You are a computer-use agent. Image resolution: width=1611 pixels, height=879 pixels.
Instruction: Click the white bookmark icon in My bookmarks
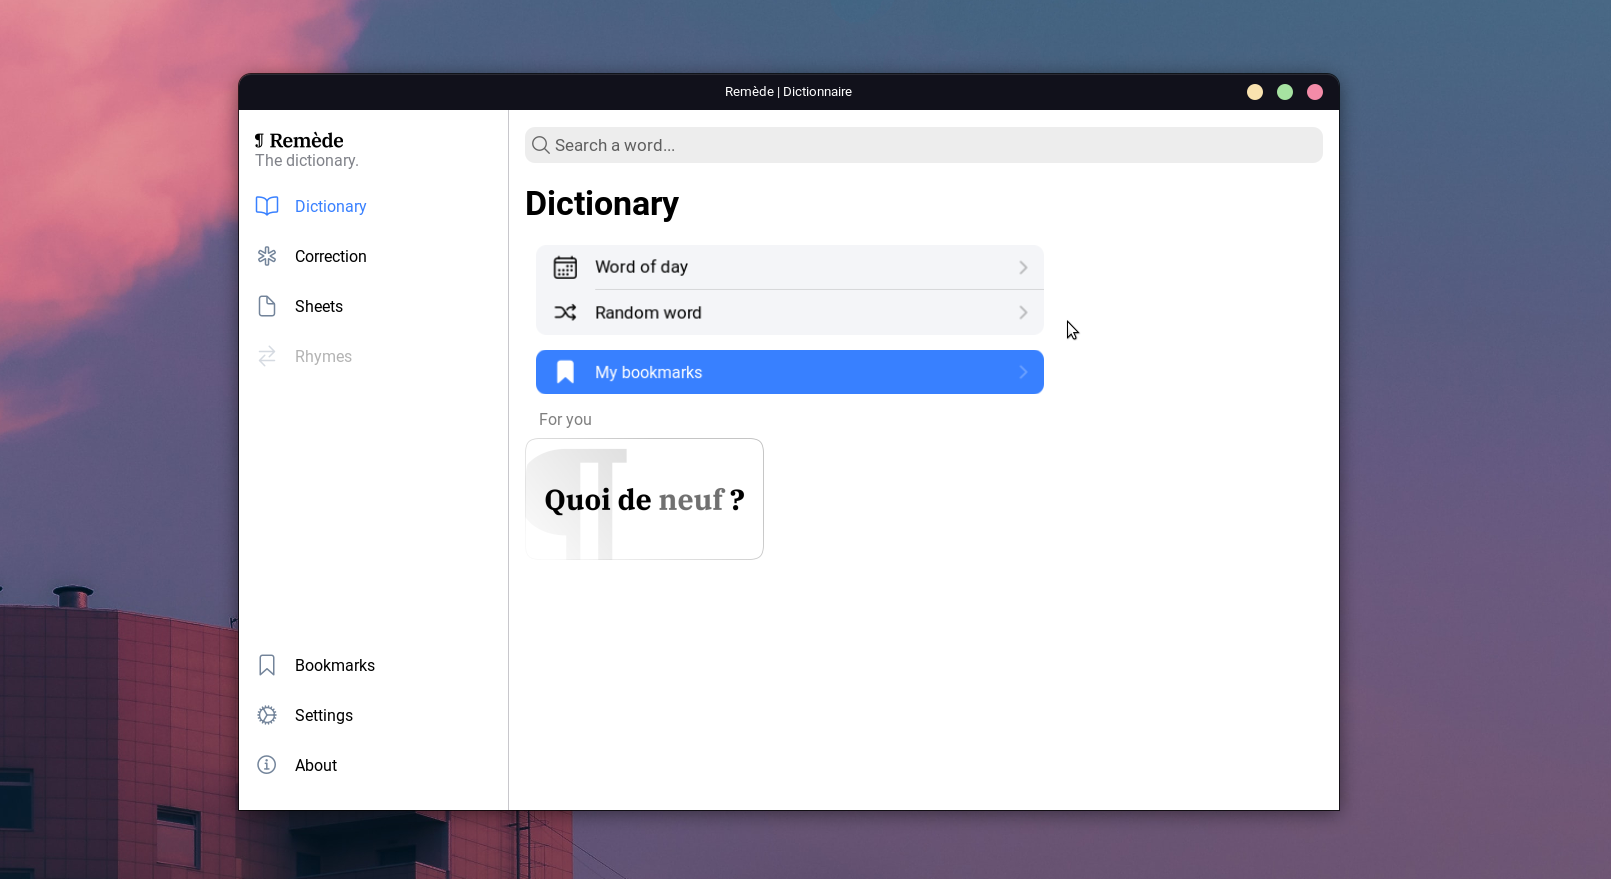565,372
